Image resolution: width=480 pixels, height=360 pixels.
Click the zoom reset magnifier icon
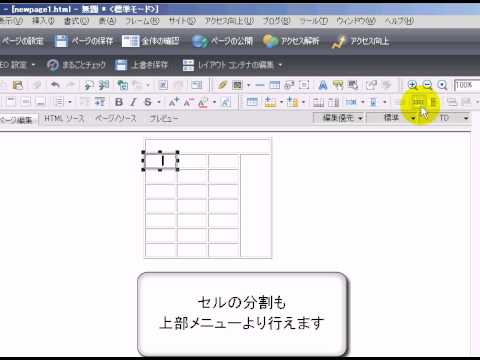[x=442, y=85]
